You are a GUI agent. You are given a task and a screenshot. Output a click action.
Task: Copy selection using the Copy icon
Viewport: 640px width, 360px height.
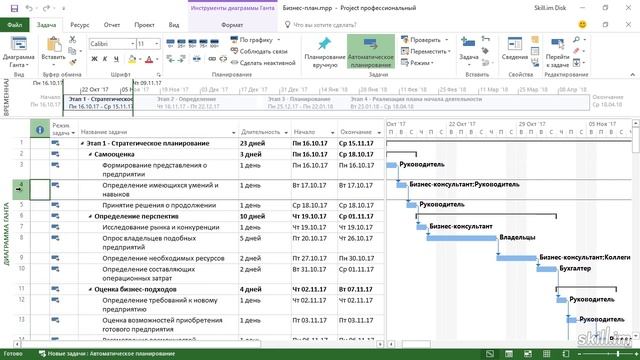tap(72, 51)
